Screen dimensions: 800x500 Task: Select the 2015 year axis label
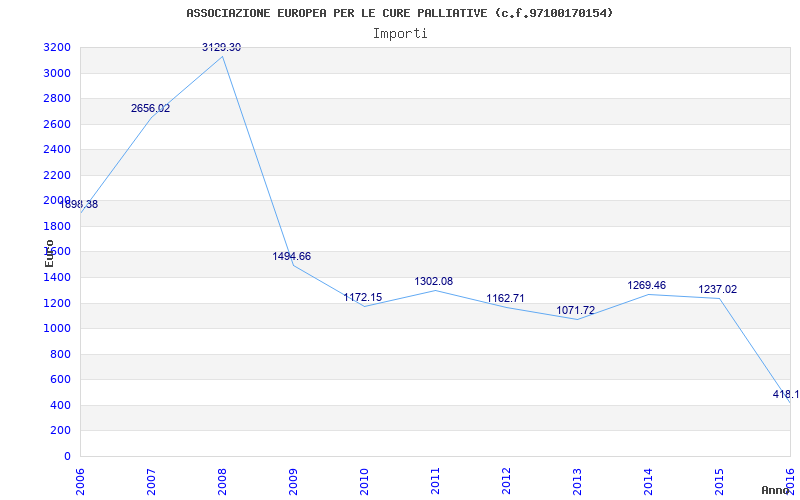coord(719,481)
